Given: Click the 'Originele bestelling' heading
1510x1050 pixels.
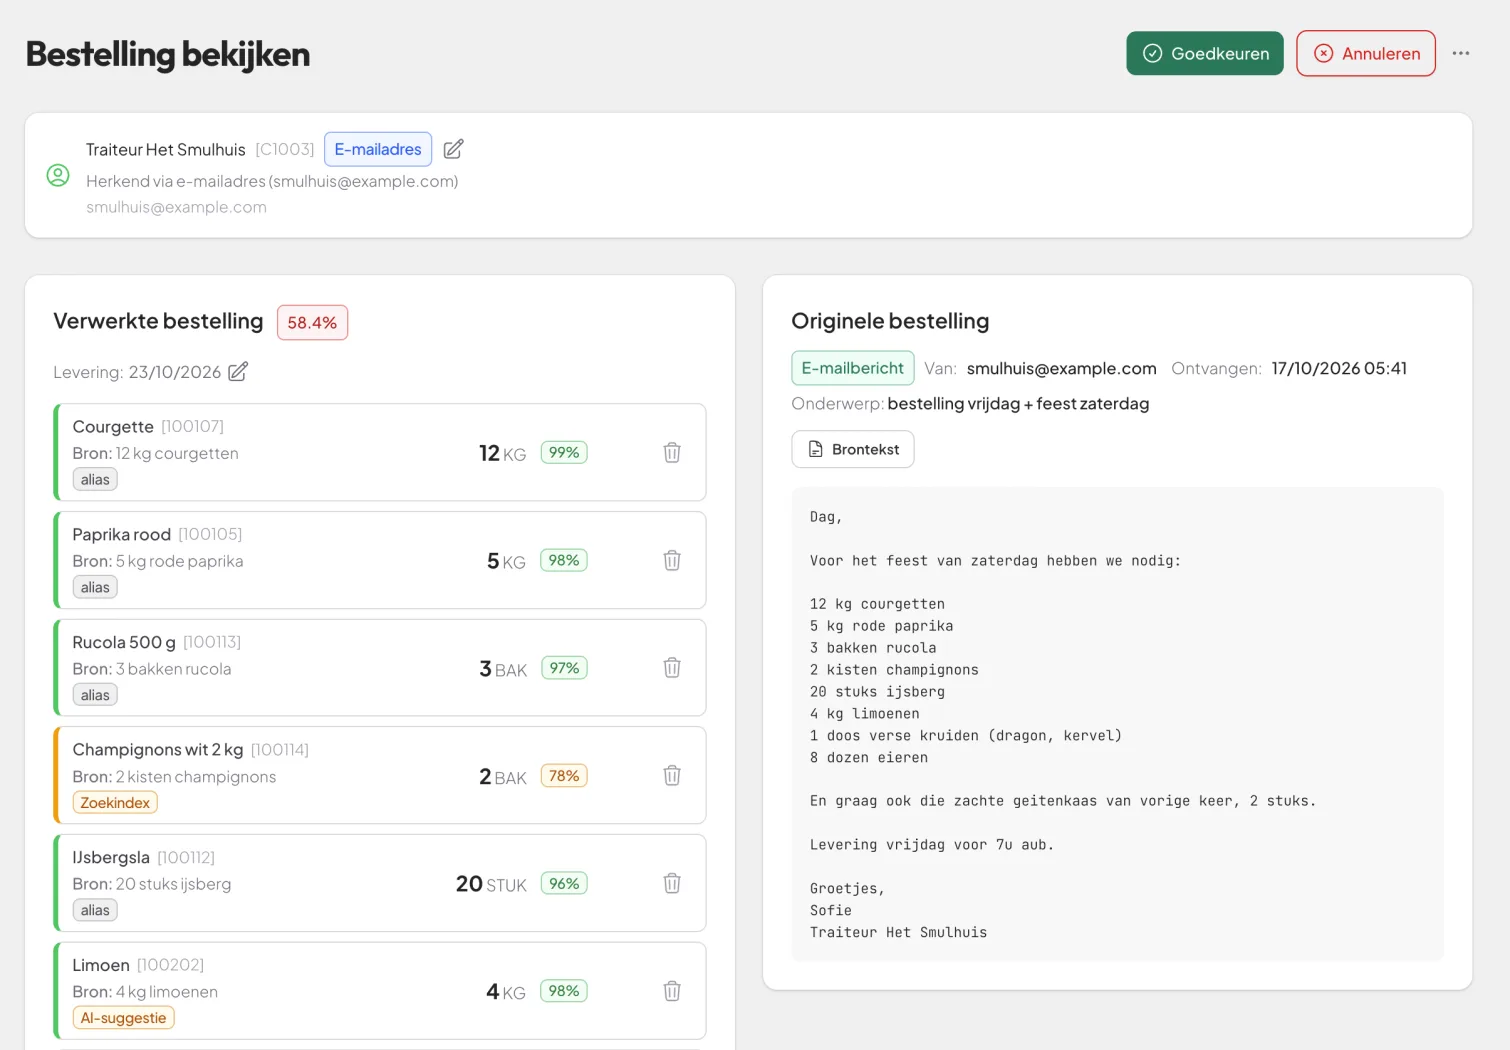Looking at the screenshot, I should tap(890, 321).
